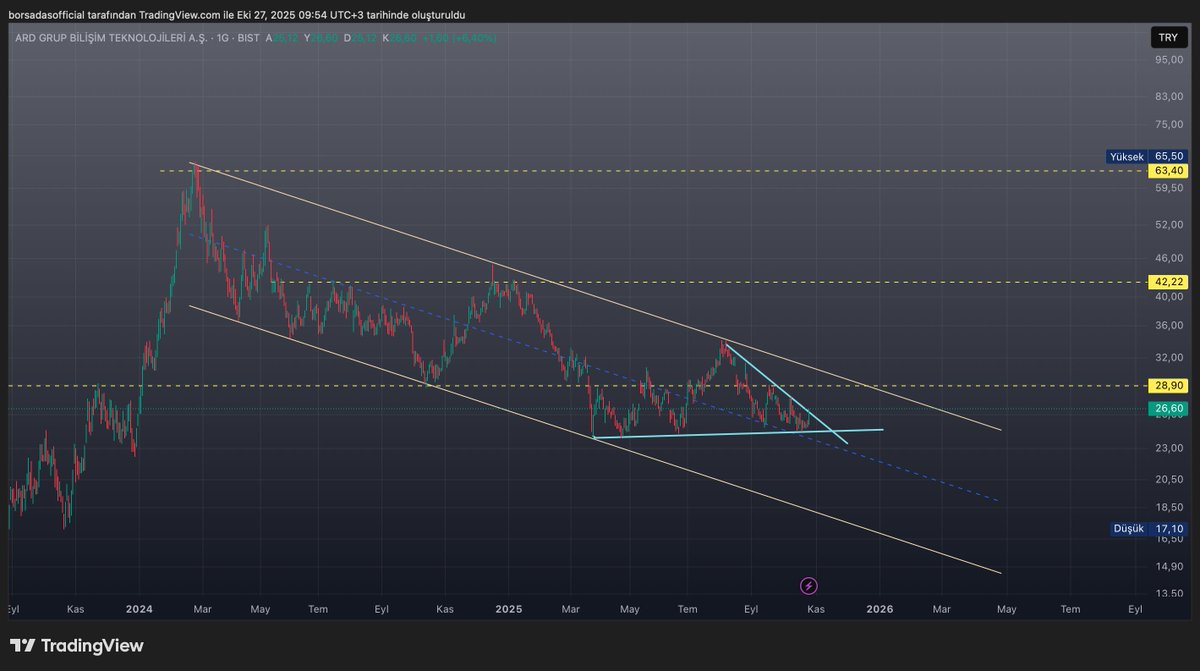Click the borsadasofficial snapshot caption text

pyautogui.click(x=237, y=15)
